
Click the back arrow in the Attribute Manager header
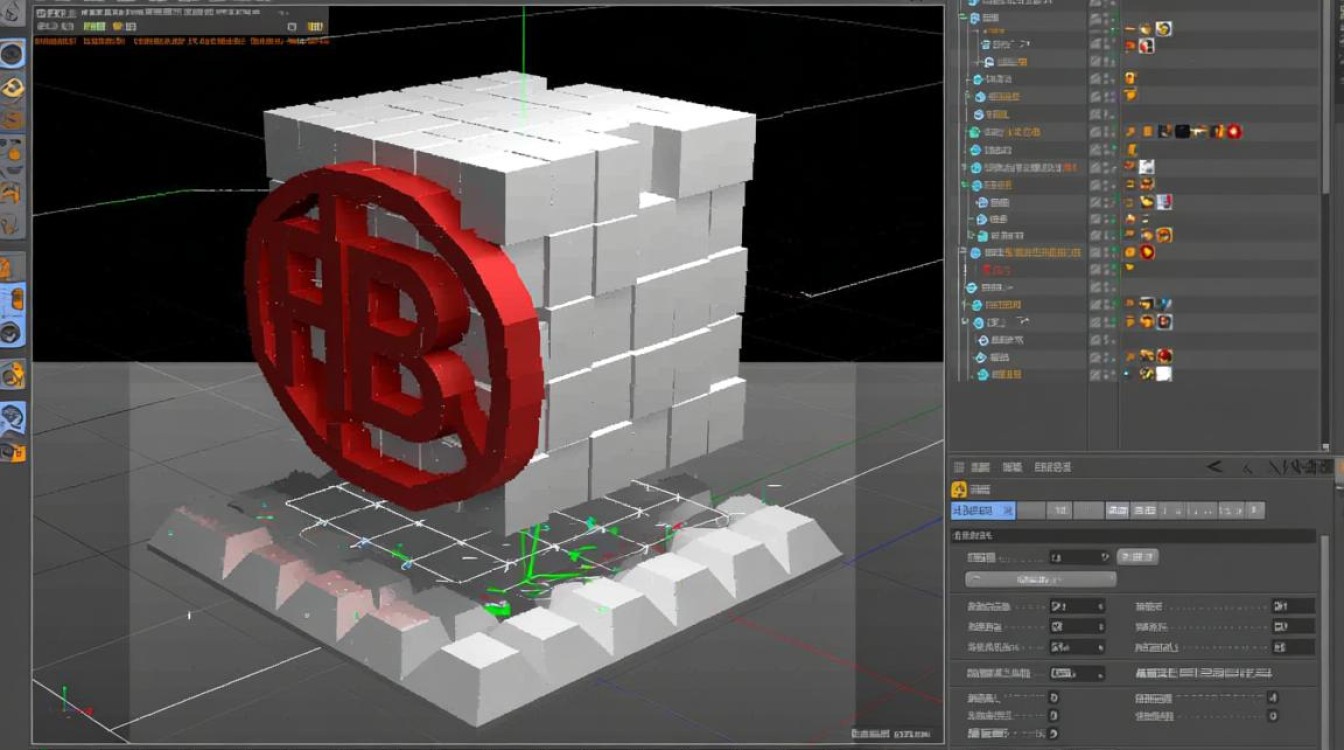pyautogui.click(x=1214, y=467)
